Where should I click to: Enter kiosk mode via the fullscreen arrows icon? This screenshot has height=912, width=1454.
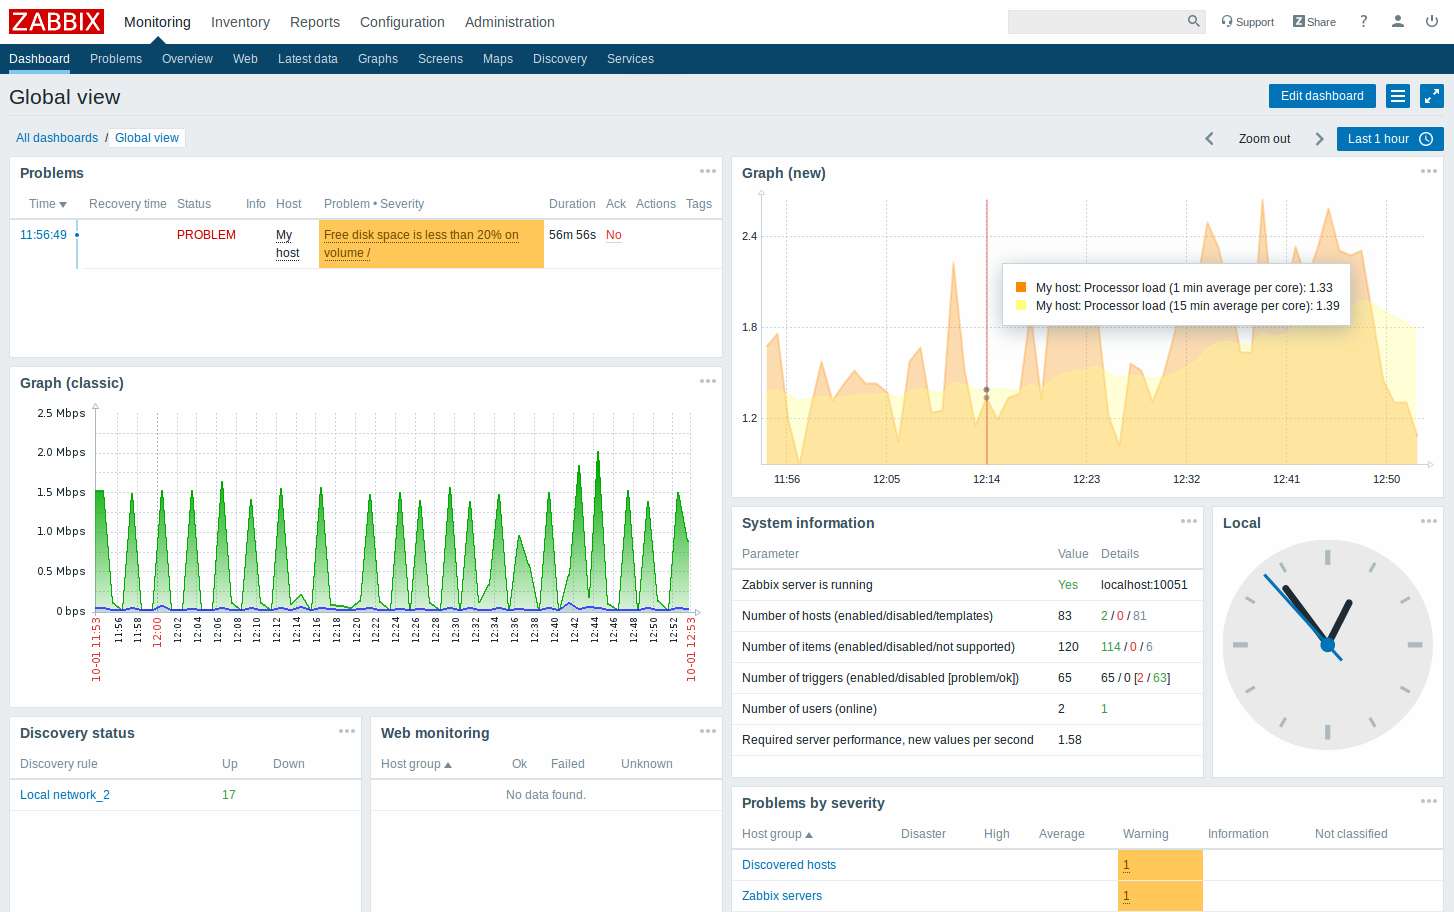(1432, 96)
